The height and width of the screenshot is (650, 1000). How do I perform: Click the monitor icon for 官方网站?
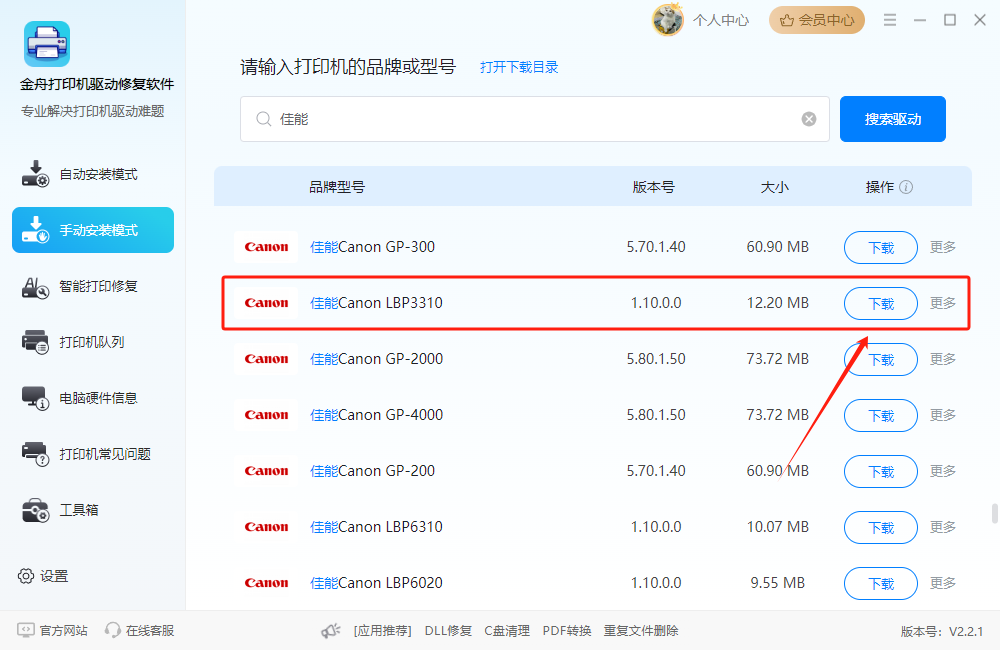[26, 630]
